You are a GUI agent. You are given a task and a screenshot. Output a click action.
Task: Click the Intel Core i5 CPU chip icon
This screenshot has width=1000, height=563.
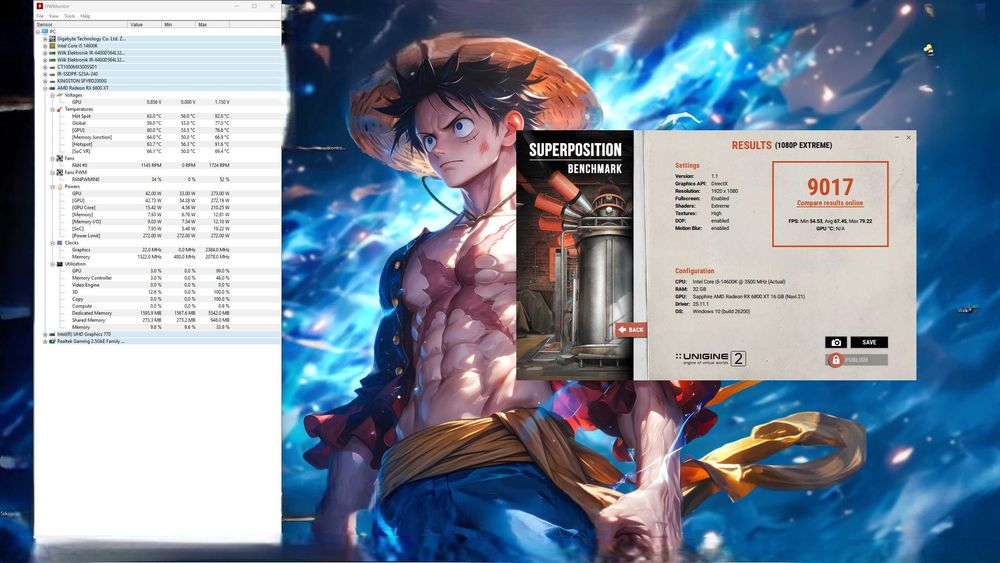click(x=52, y=46)
